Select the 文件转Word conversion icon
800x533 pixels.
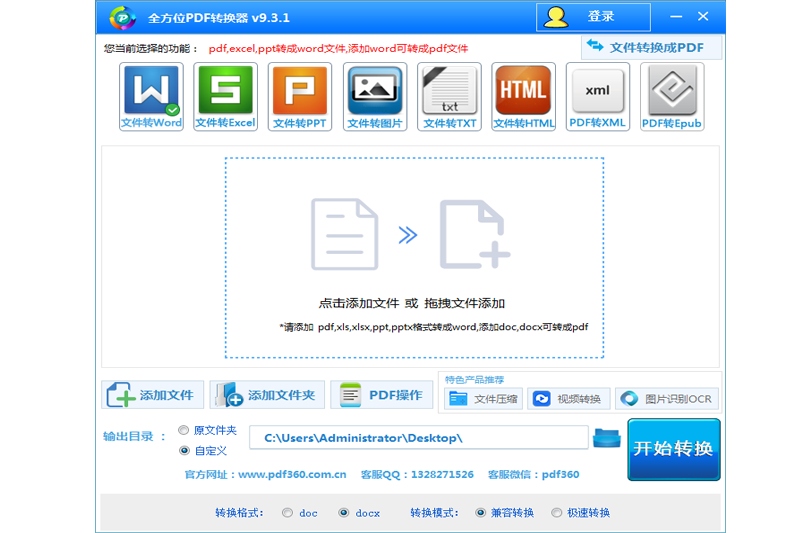151,97
